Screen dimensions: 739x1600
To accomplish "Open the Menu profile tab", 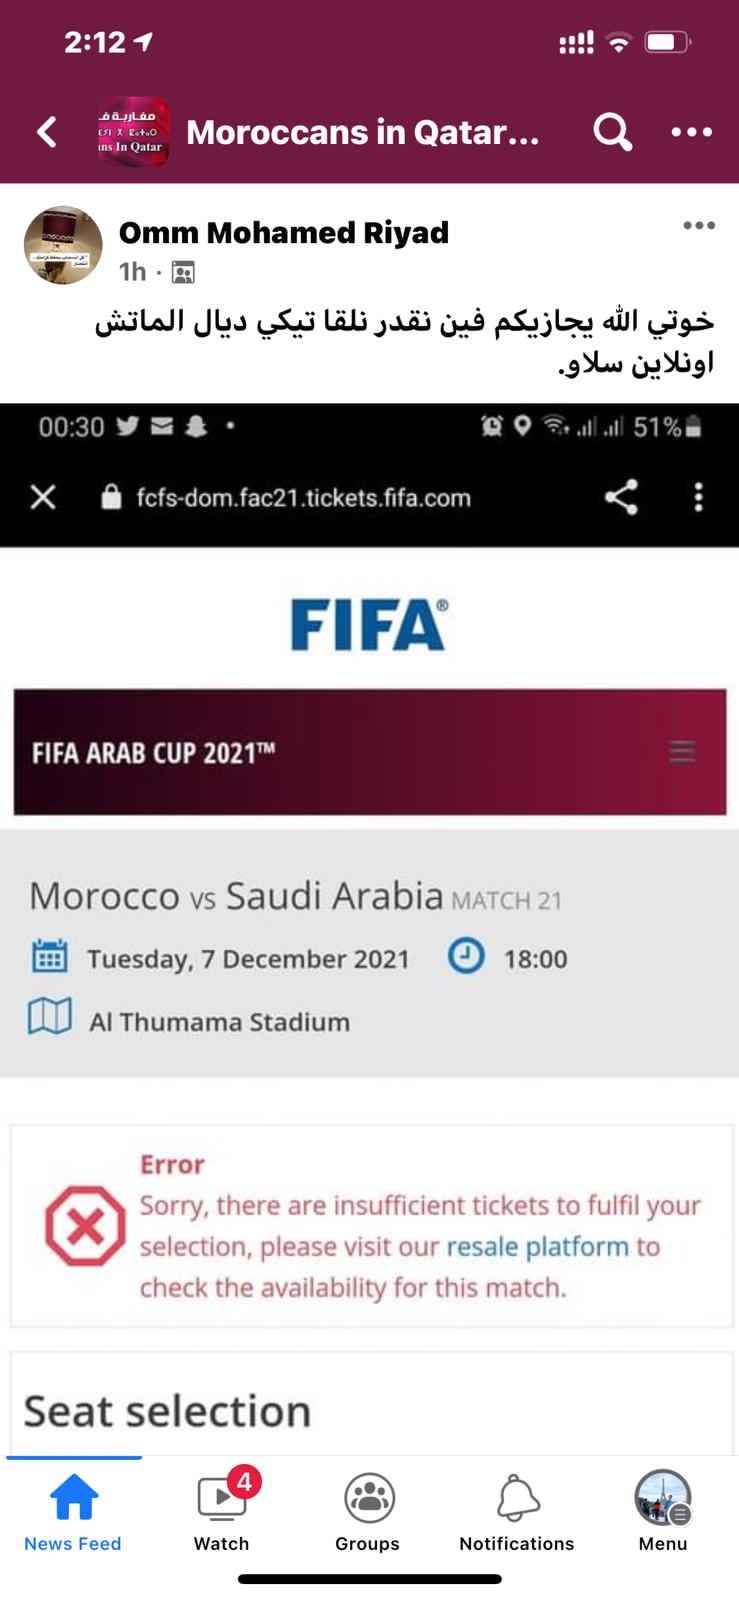I will (x=663, y=1512).
